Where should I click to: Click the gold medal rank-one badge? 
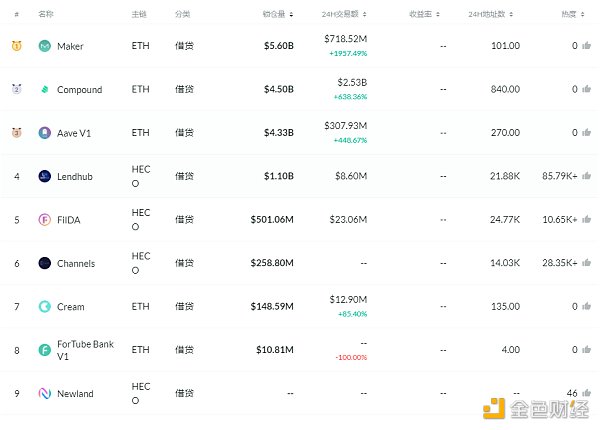tap(16, 46)
